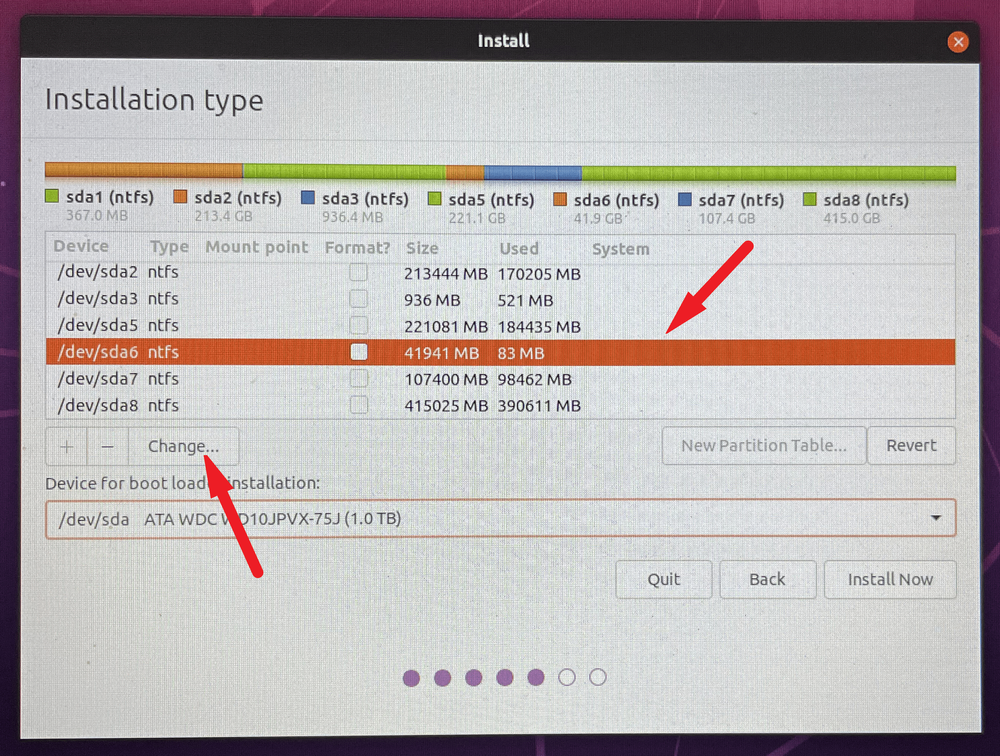Click the plus button to add a partition
The height and width of the screenshot is (756, 1000).
66,446
